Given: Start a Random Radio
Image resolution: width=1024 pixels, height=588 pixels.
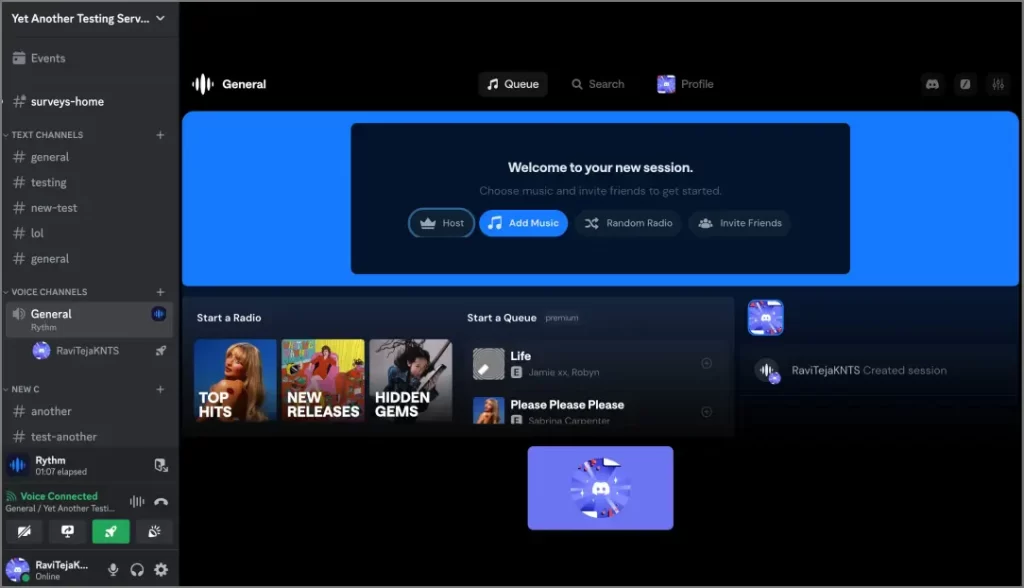Looking at the screenshot, I should 628,223.
